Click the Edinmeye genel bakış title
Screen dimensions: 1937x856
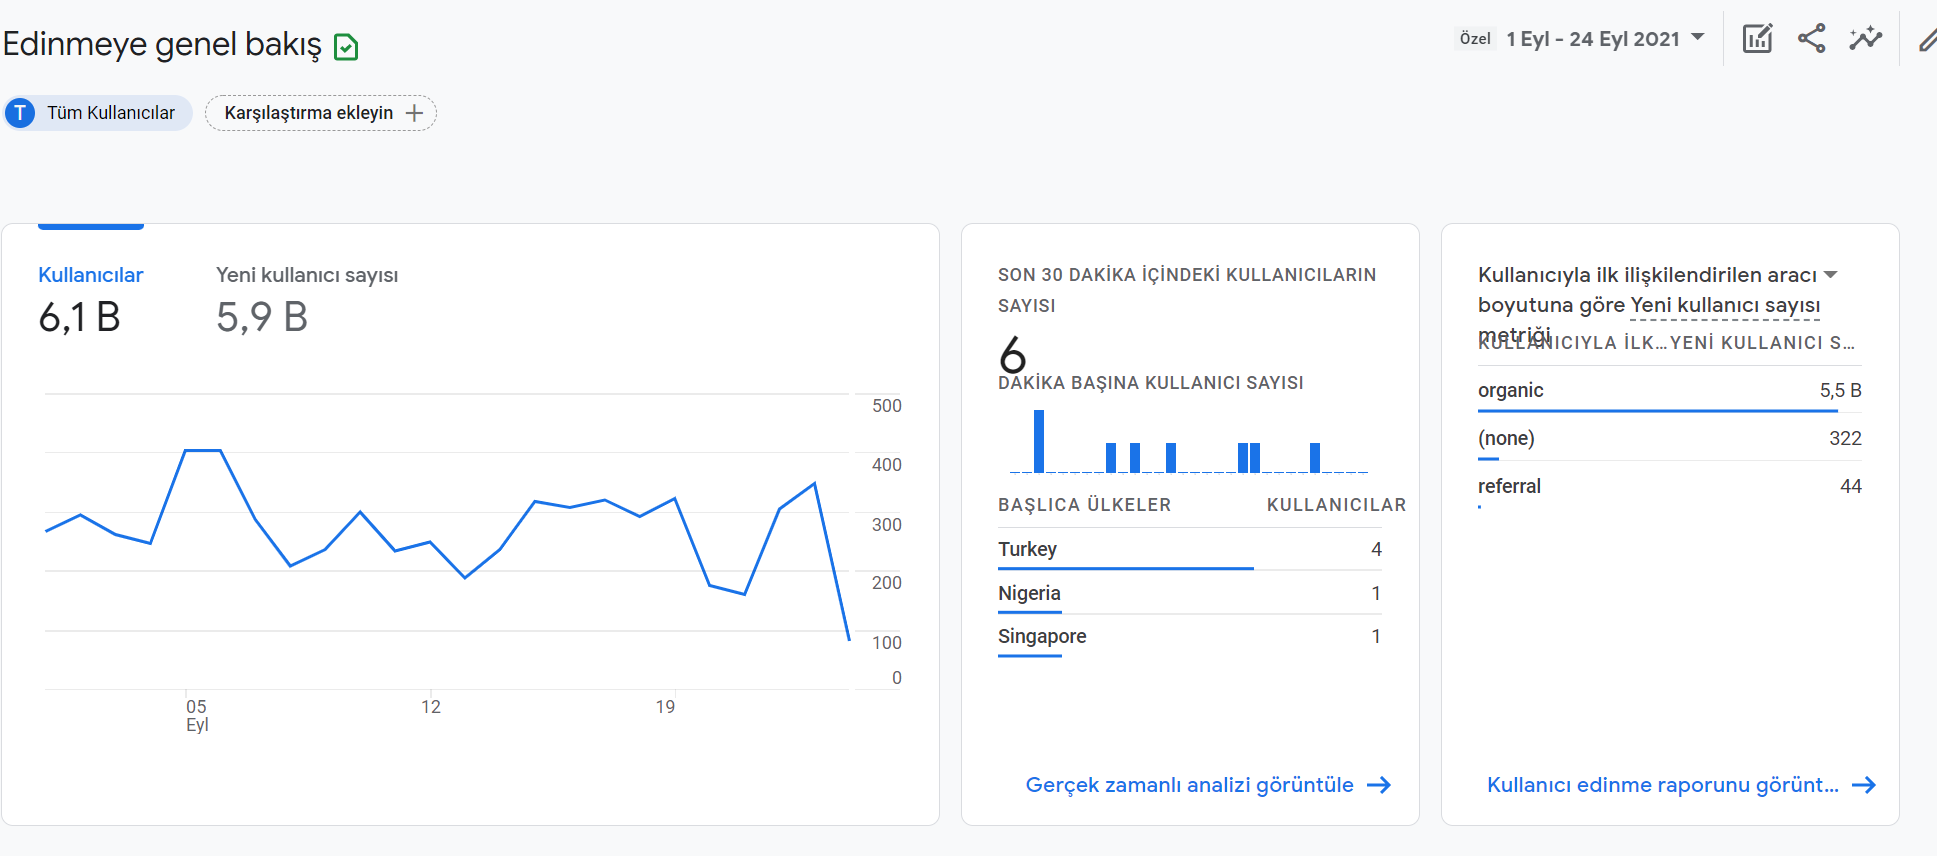162,44
